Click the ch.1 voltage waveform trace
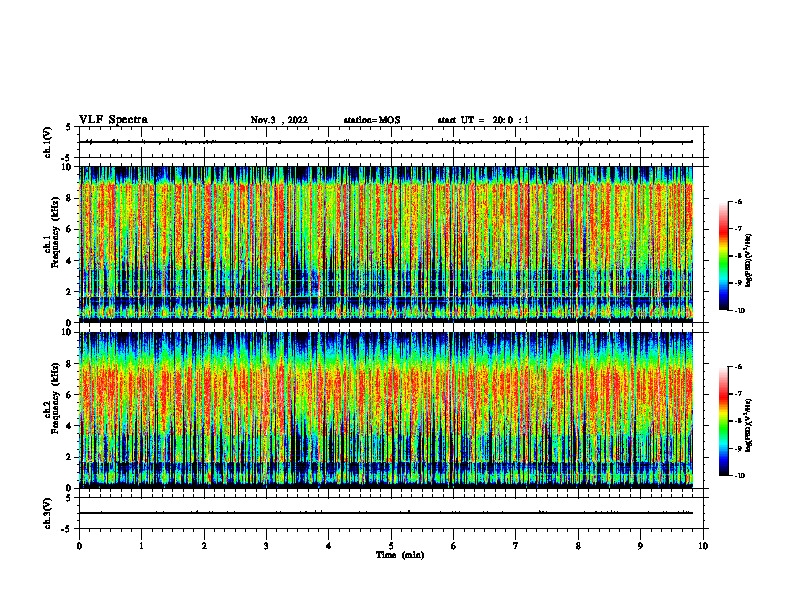792x612 pixels. 386,142
